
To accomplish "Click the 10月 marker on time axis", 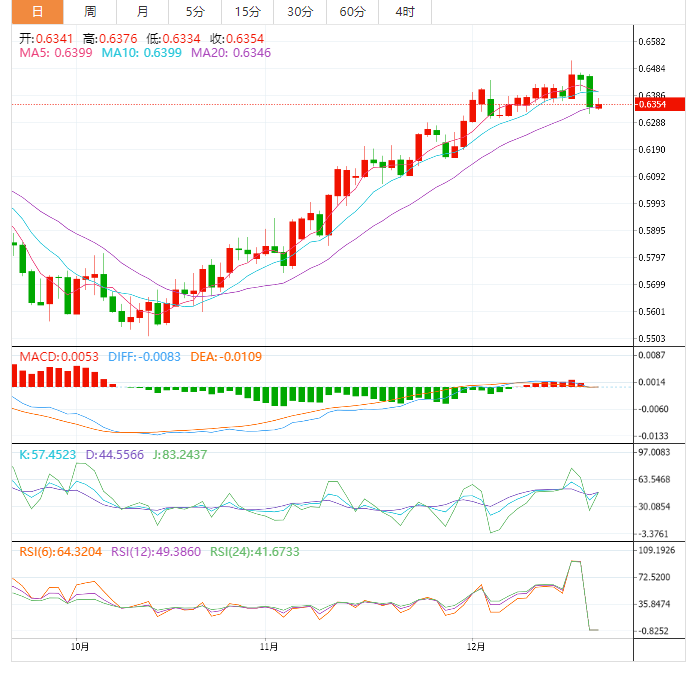I will 79,647.
